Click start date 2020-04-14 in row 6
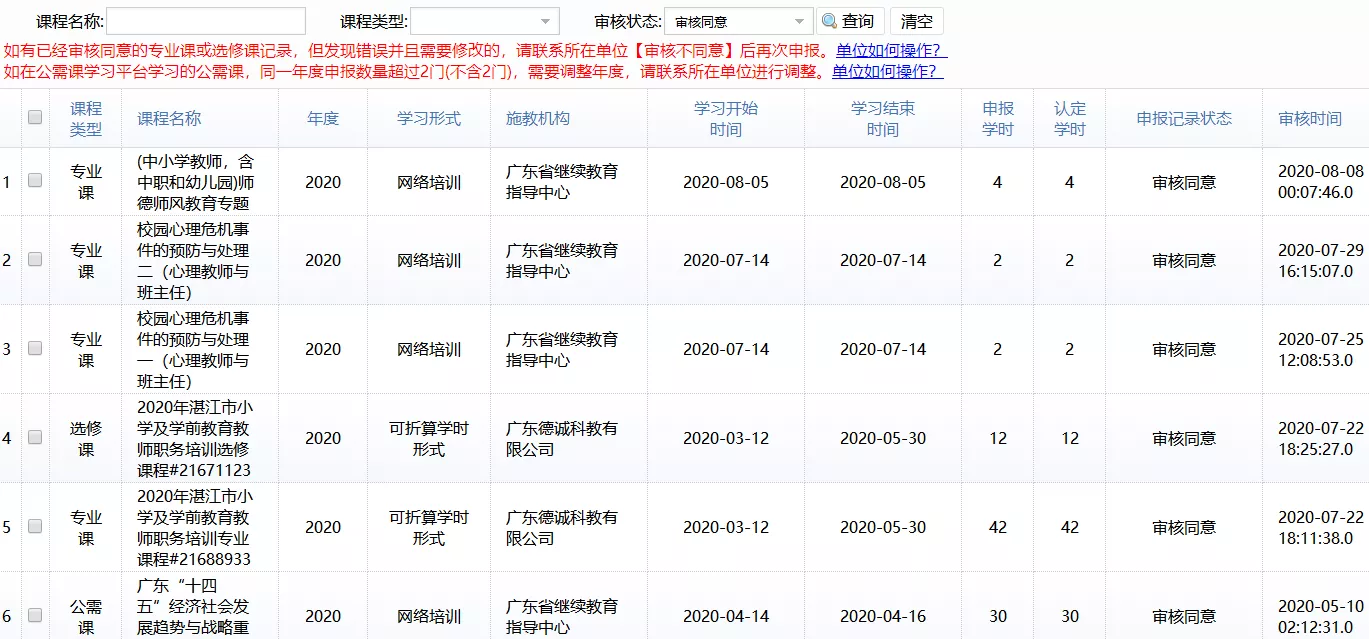Screen dimensions: 1369x639 (726, 616)
